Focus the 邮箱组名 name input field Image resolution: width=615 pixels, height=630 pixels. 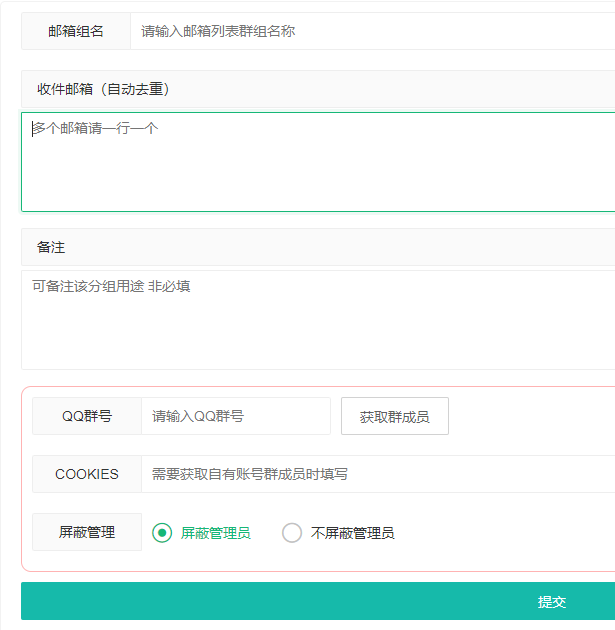point(373,31)
